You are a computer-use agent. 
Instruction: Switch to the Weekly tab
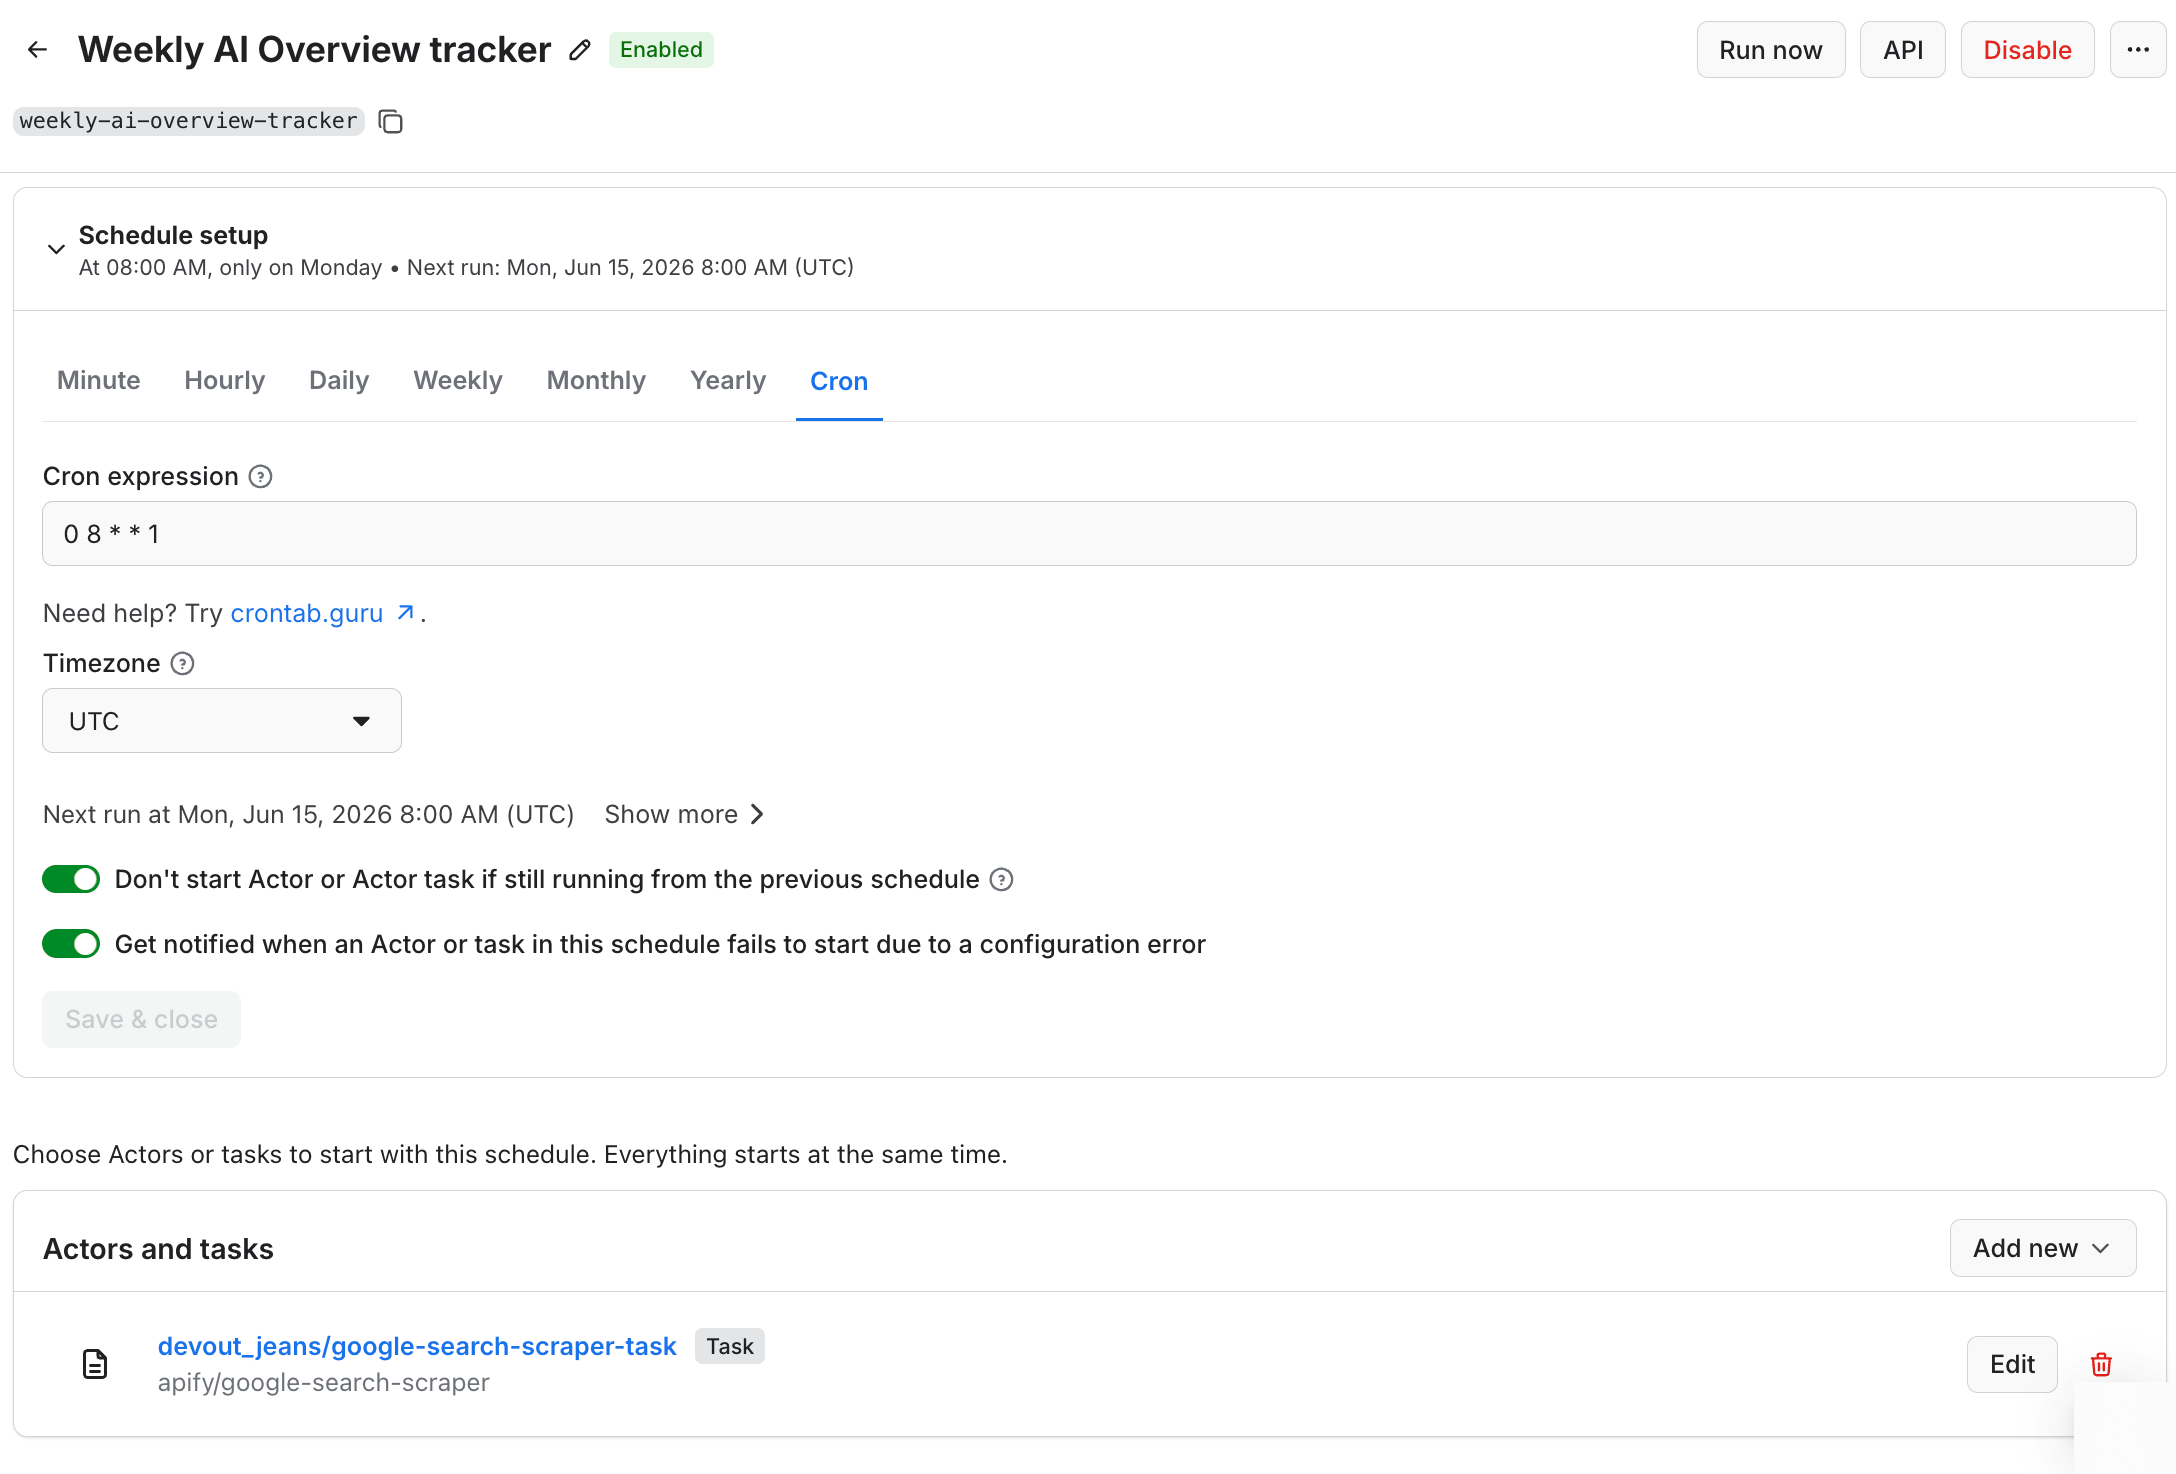pos(458,381)
